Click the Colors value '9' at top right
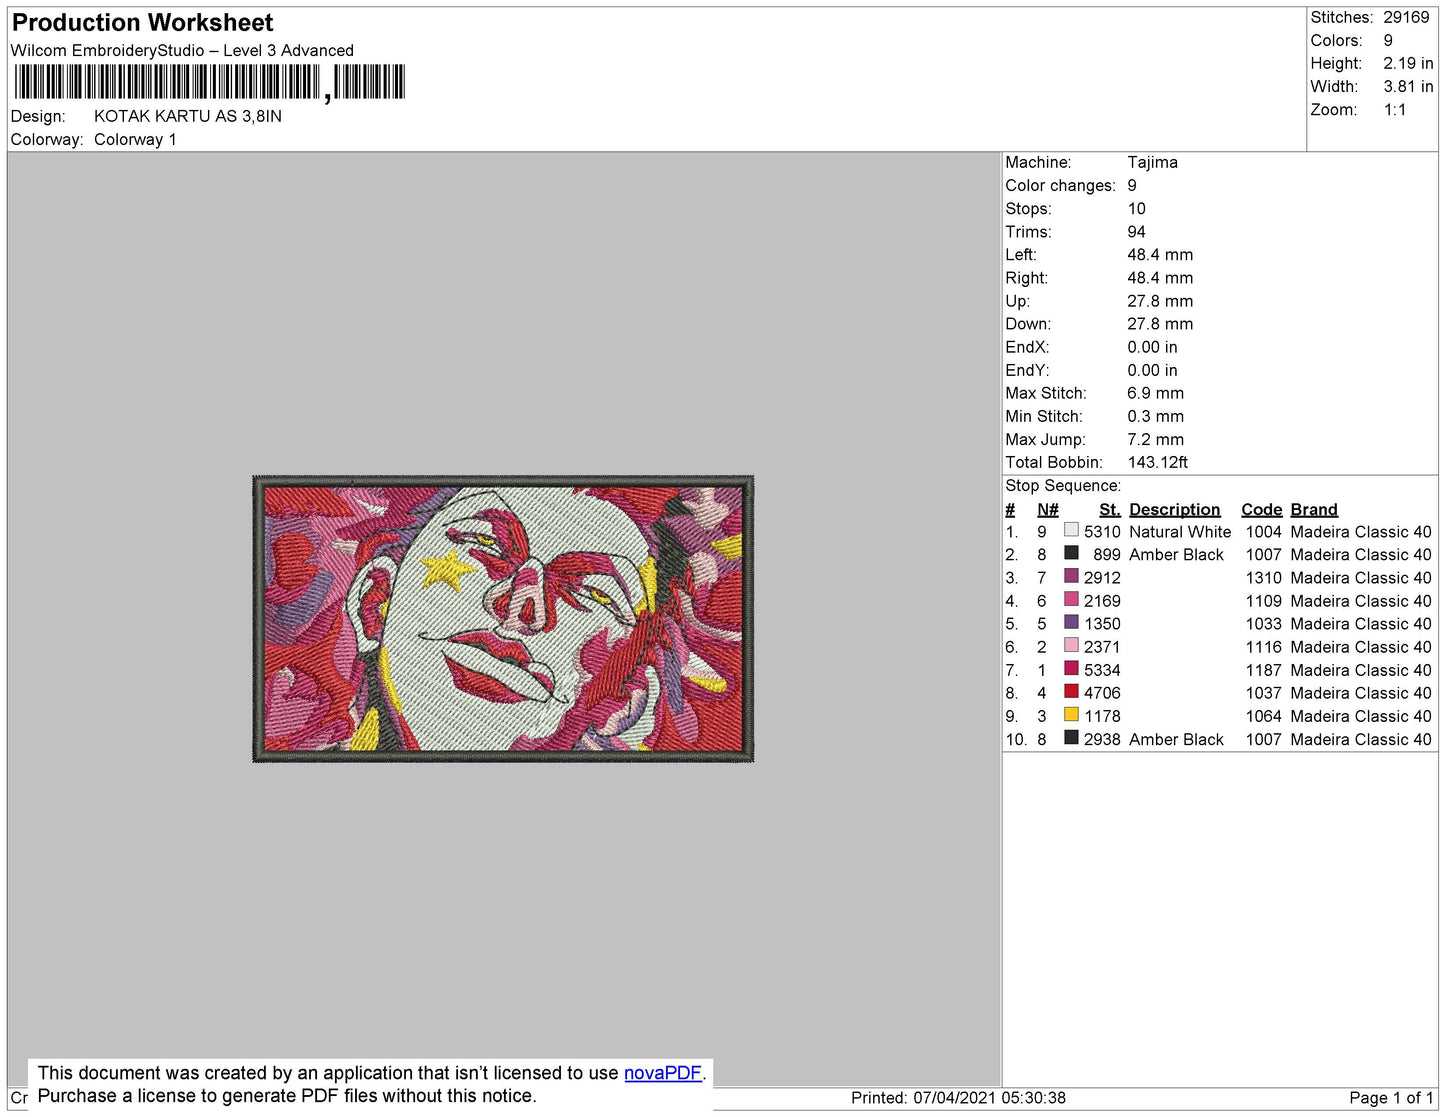Image resolution: width=1445 pixels, height=1117 pixels. tap(1388, 40)
